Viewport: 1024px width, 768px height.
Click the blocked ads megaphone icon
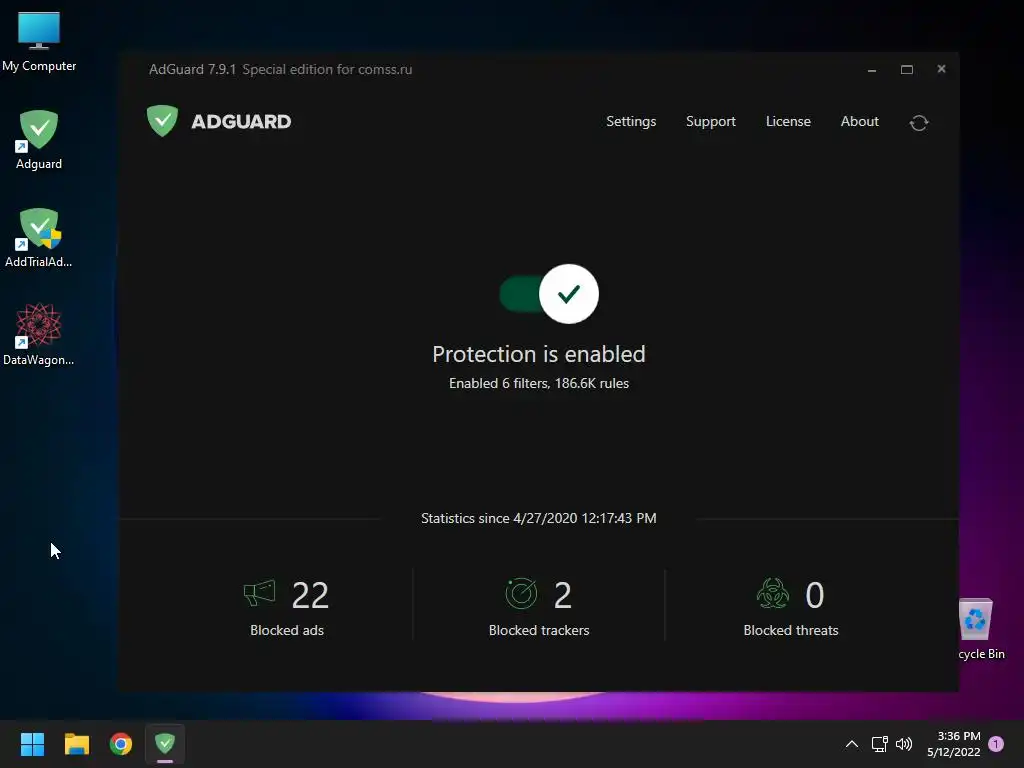pos(259,594)
